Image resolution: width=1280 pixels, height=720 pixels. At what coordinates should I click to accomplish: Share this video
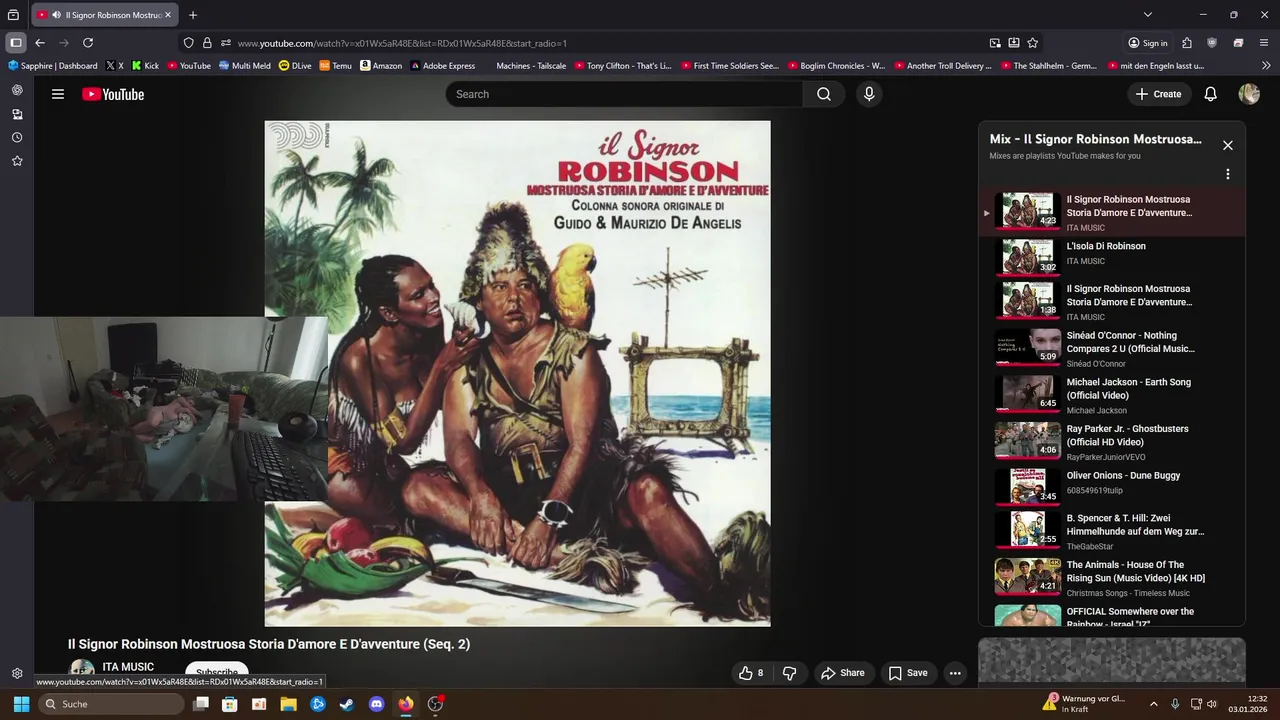(843, 673)
